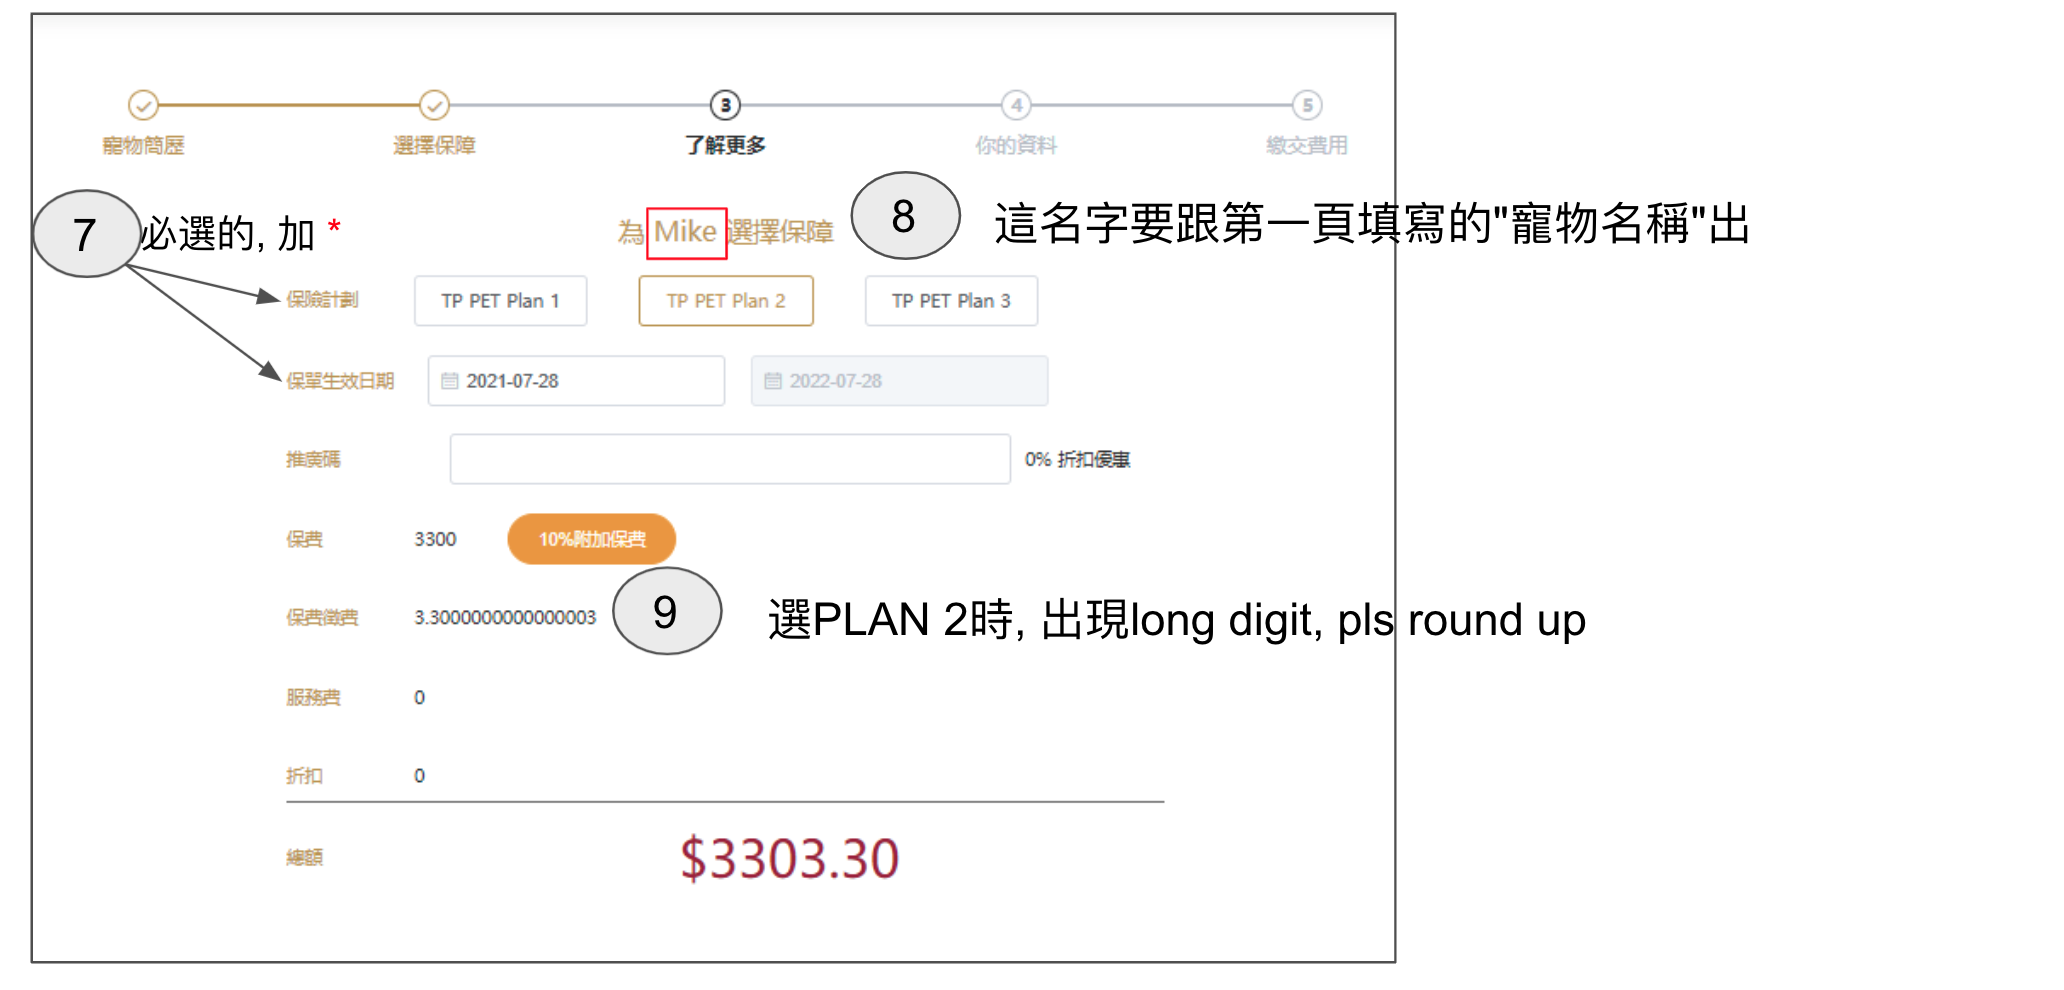
Task: Select TP PET Plan 3 option
Action: pyautogui.click(x=951, y=301)
